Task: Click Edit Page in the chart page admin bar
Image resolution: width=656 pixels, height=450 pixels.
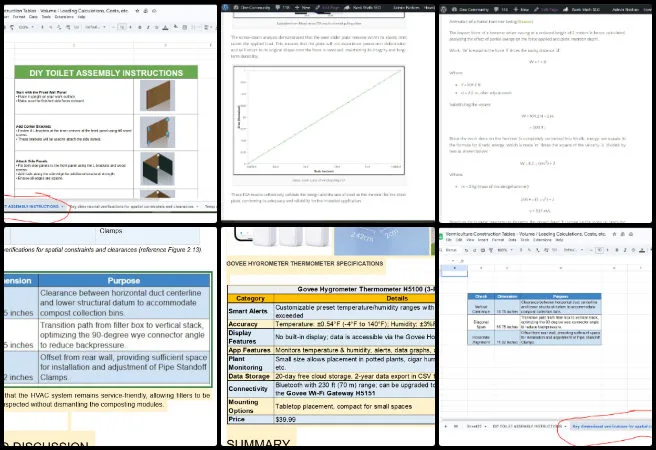Action: coord(327,8)
